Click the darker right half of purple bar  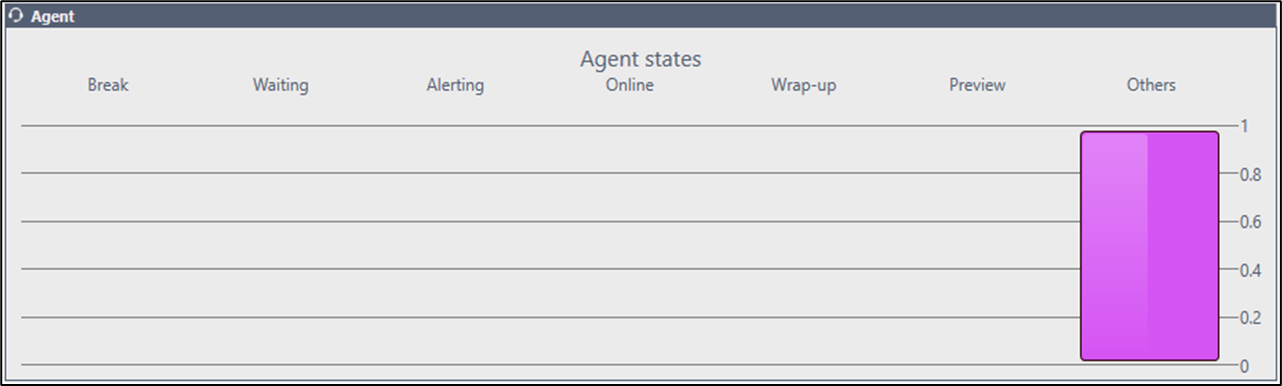click(x=1184, y=246)
